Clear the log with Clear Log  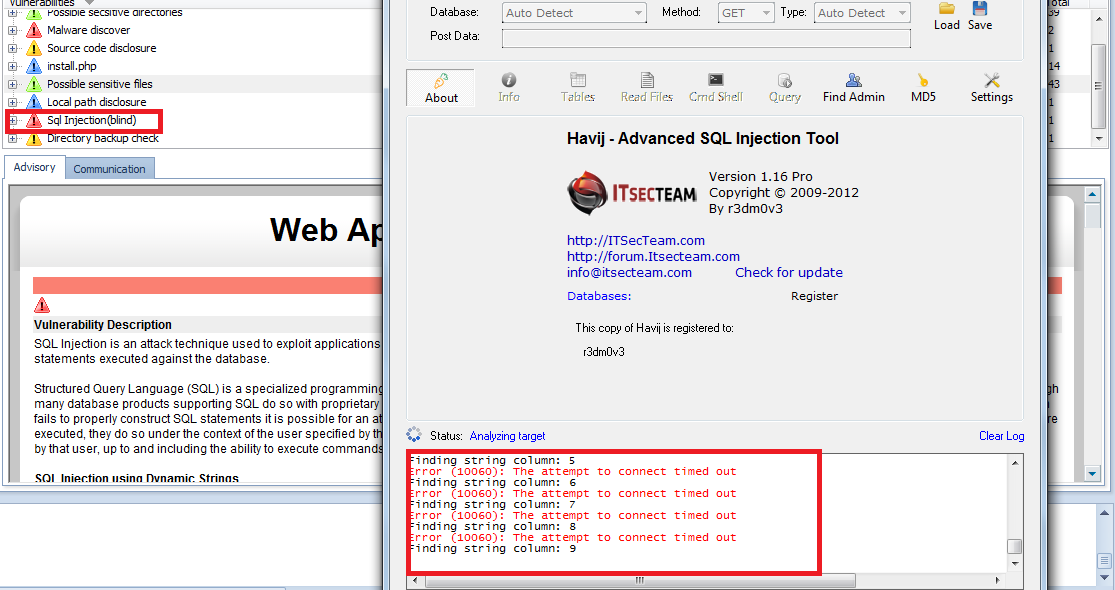pos(1001,436)
